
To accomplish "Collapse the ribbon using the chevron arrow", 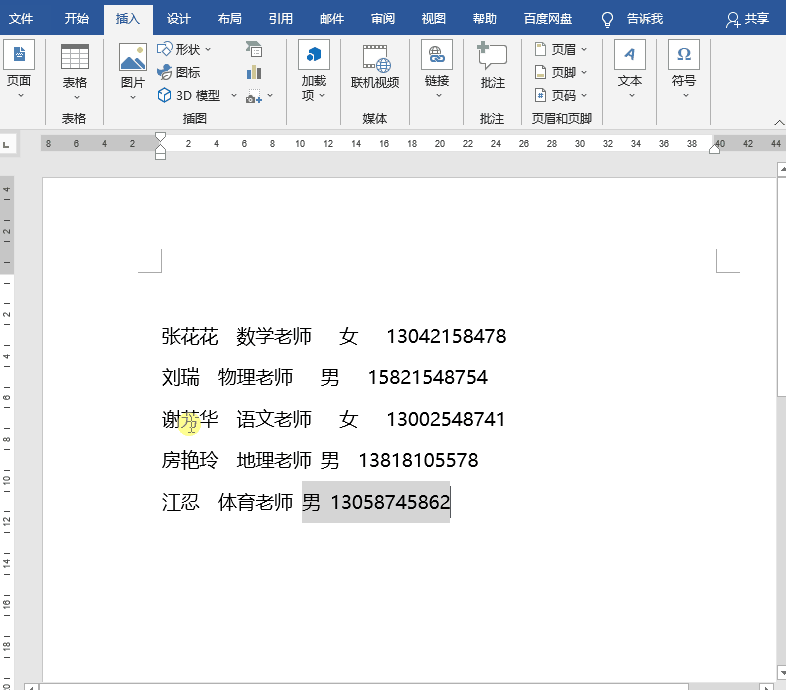I will click(778, 121).
